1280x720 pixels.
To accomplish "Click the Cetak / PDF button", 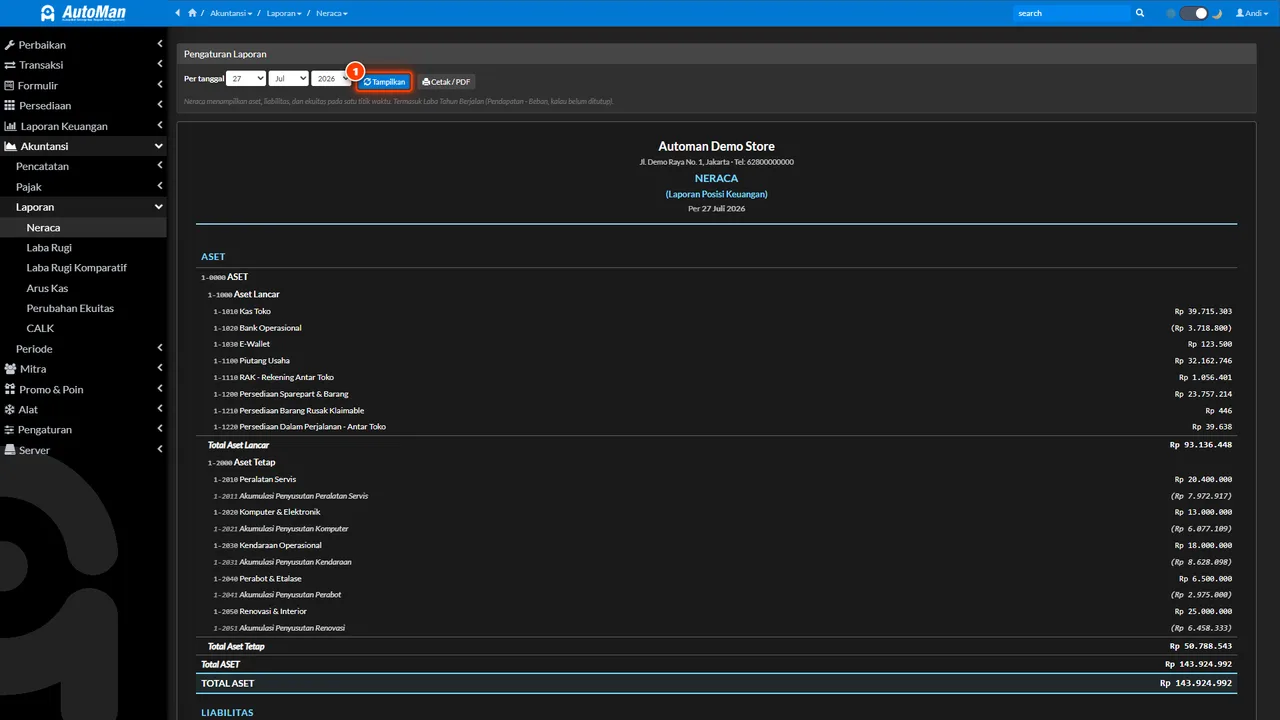I will [x=446, y=82].
